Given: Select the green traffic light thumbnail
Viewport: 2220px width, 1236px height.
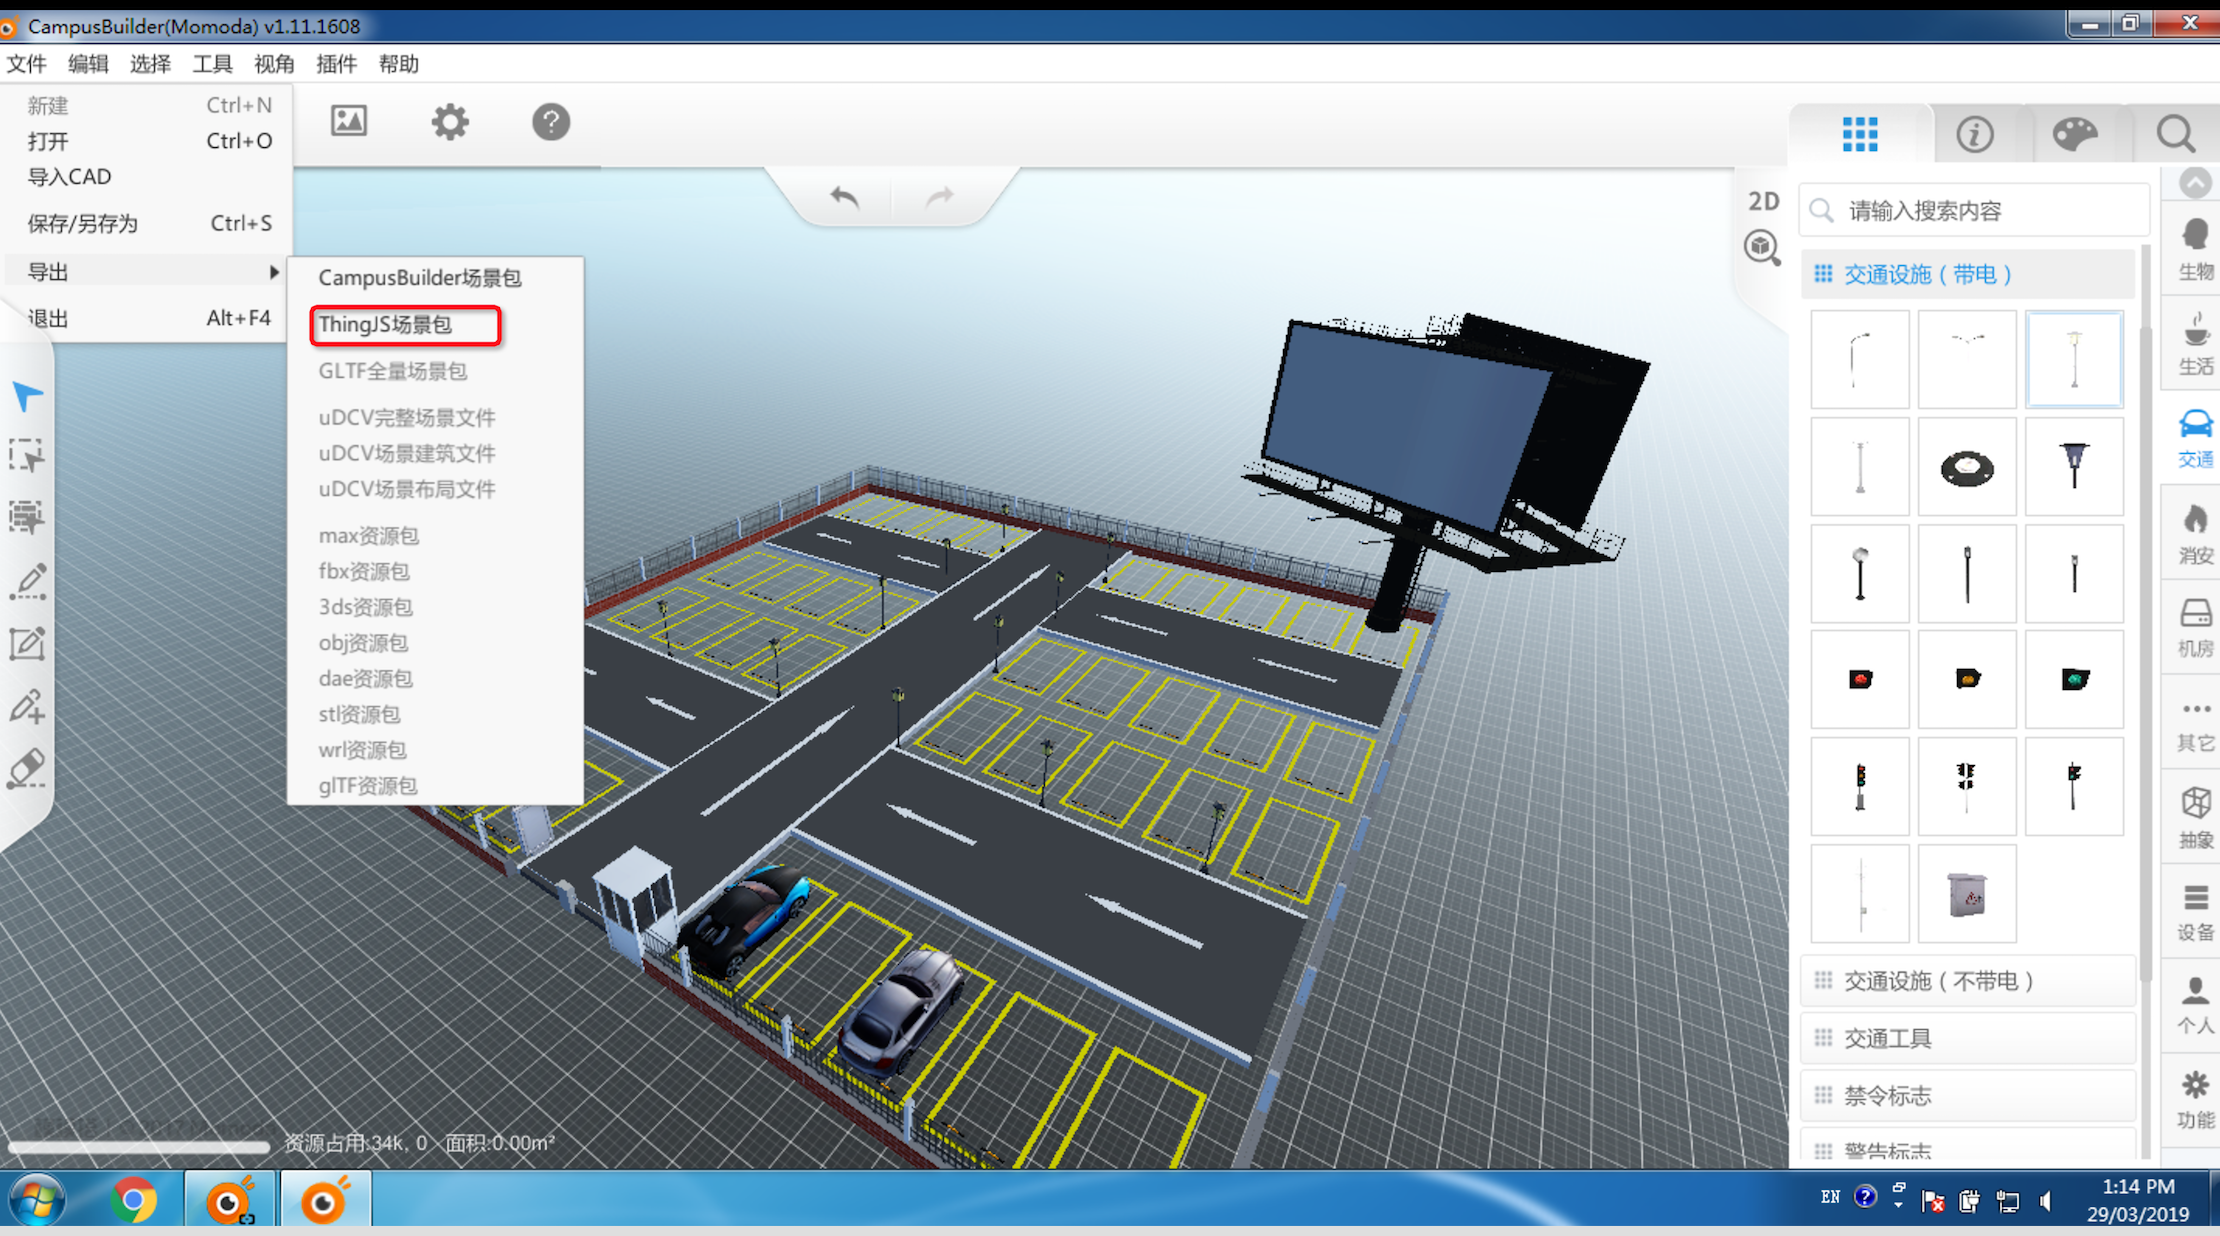Looking at the screenshot, I should (x=2074, y=680).
